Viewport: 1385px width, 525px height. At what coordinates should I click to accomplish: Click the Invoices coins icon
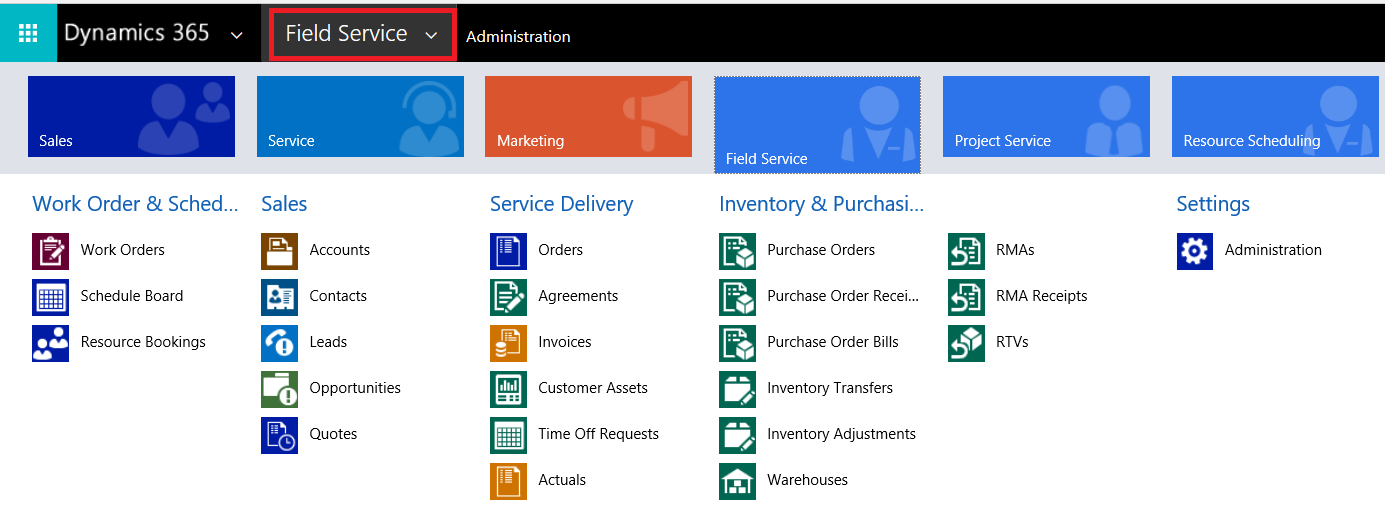508,343
